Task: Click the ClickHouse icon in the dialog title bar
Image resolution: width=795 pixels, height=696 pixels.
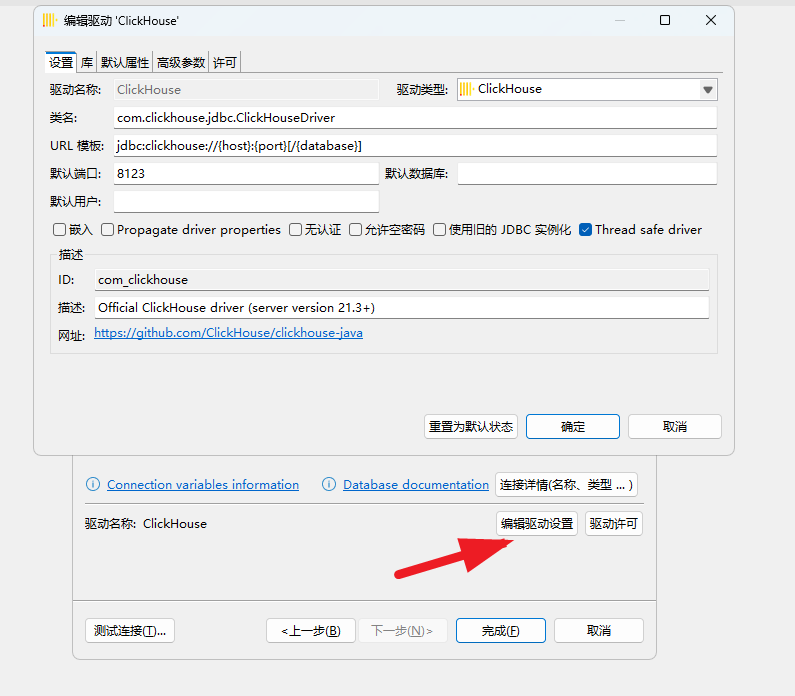Action: 49,20
